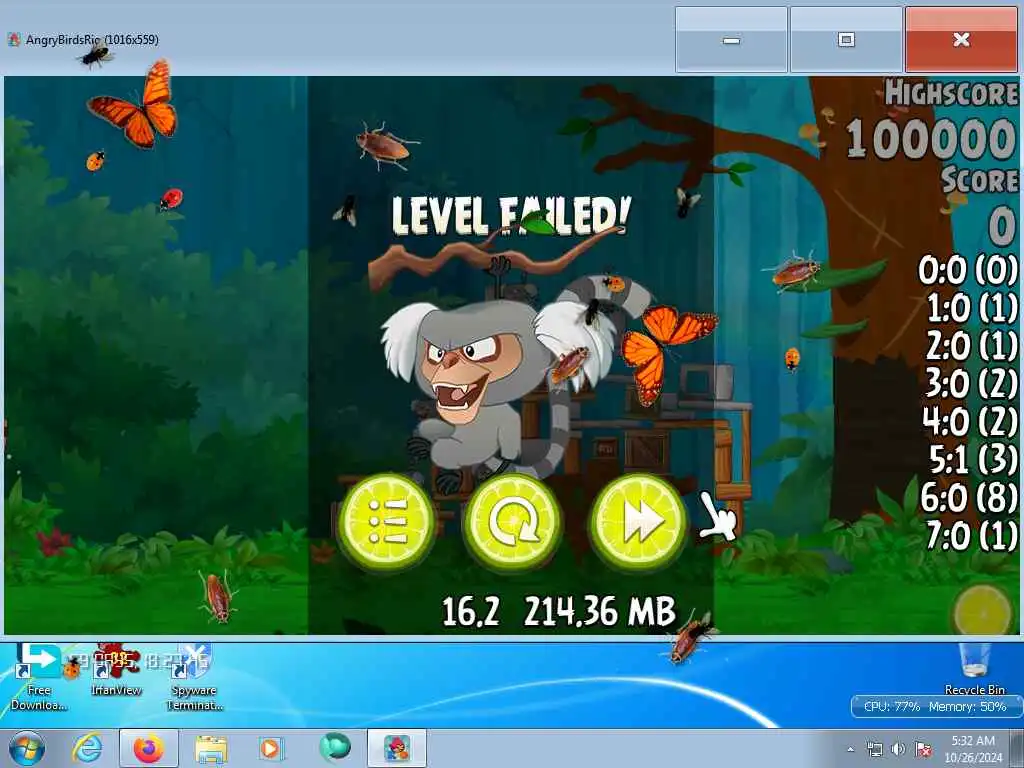Viewport: 1024px width, 768px height.
Task: Click the highscore value 100000
Action: 931,139
